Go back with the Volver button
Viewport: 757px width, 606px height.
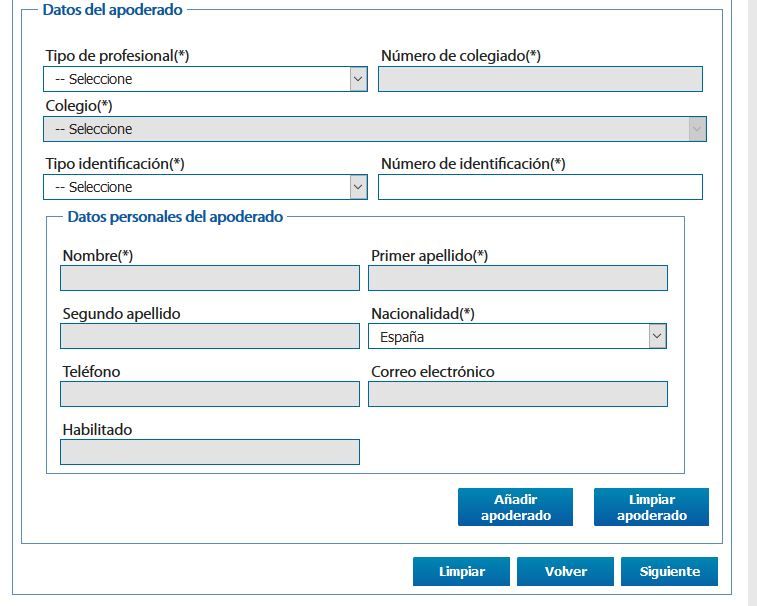tap(565, 572)
